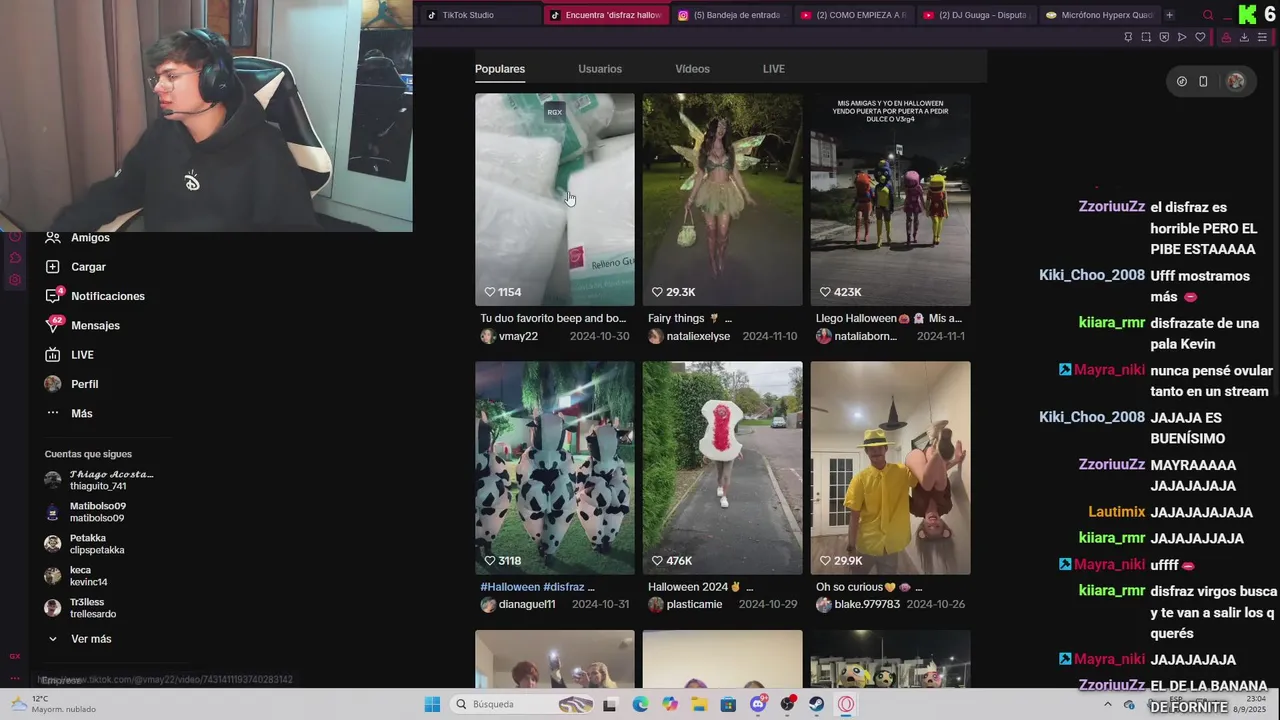
Task: Click the ad-blocker shield icon
Action: (x=1164, y=37)
